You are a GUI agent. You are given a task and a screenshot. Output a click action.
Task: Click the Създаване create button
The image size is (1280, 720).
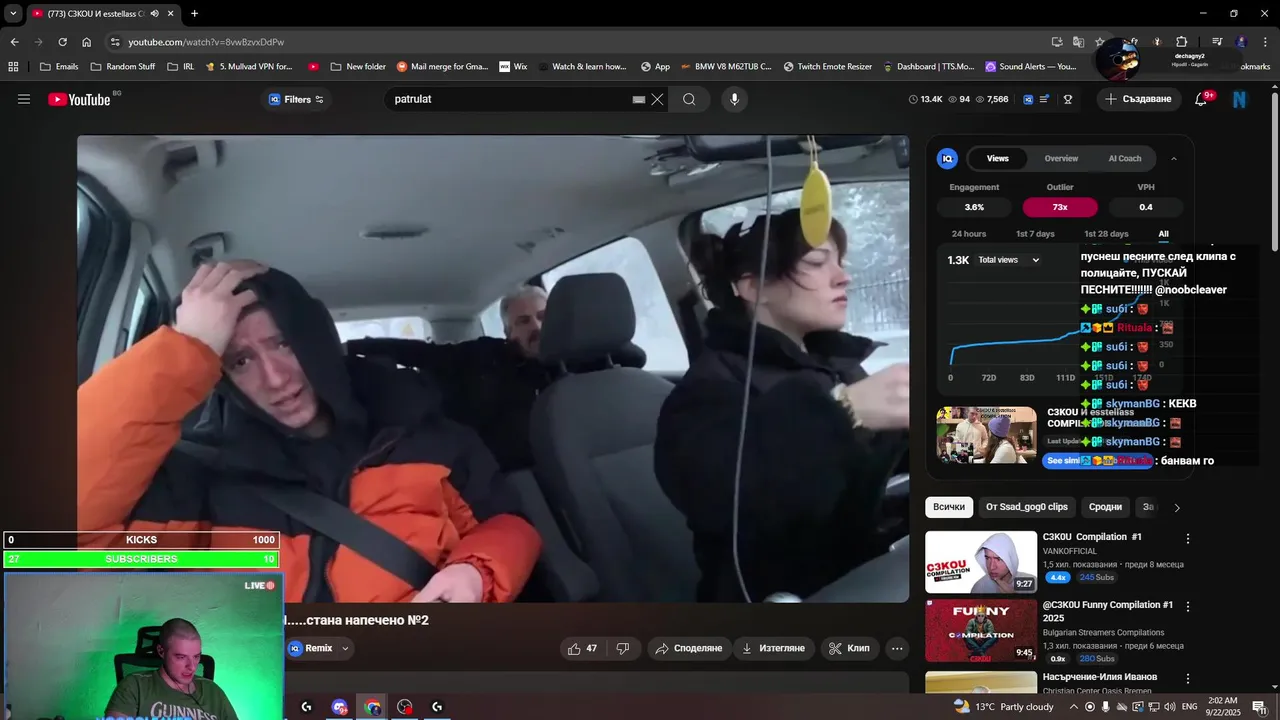tap(1138, 99)
